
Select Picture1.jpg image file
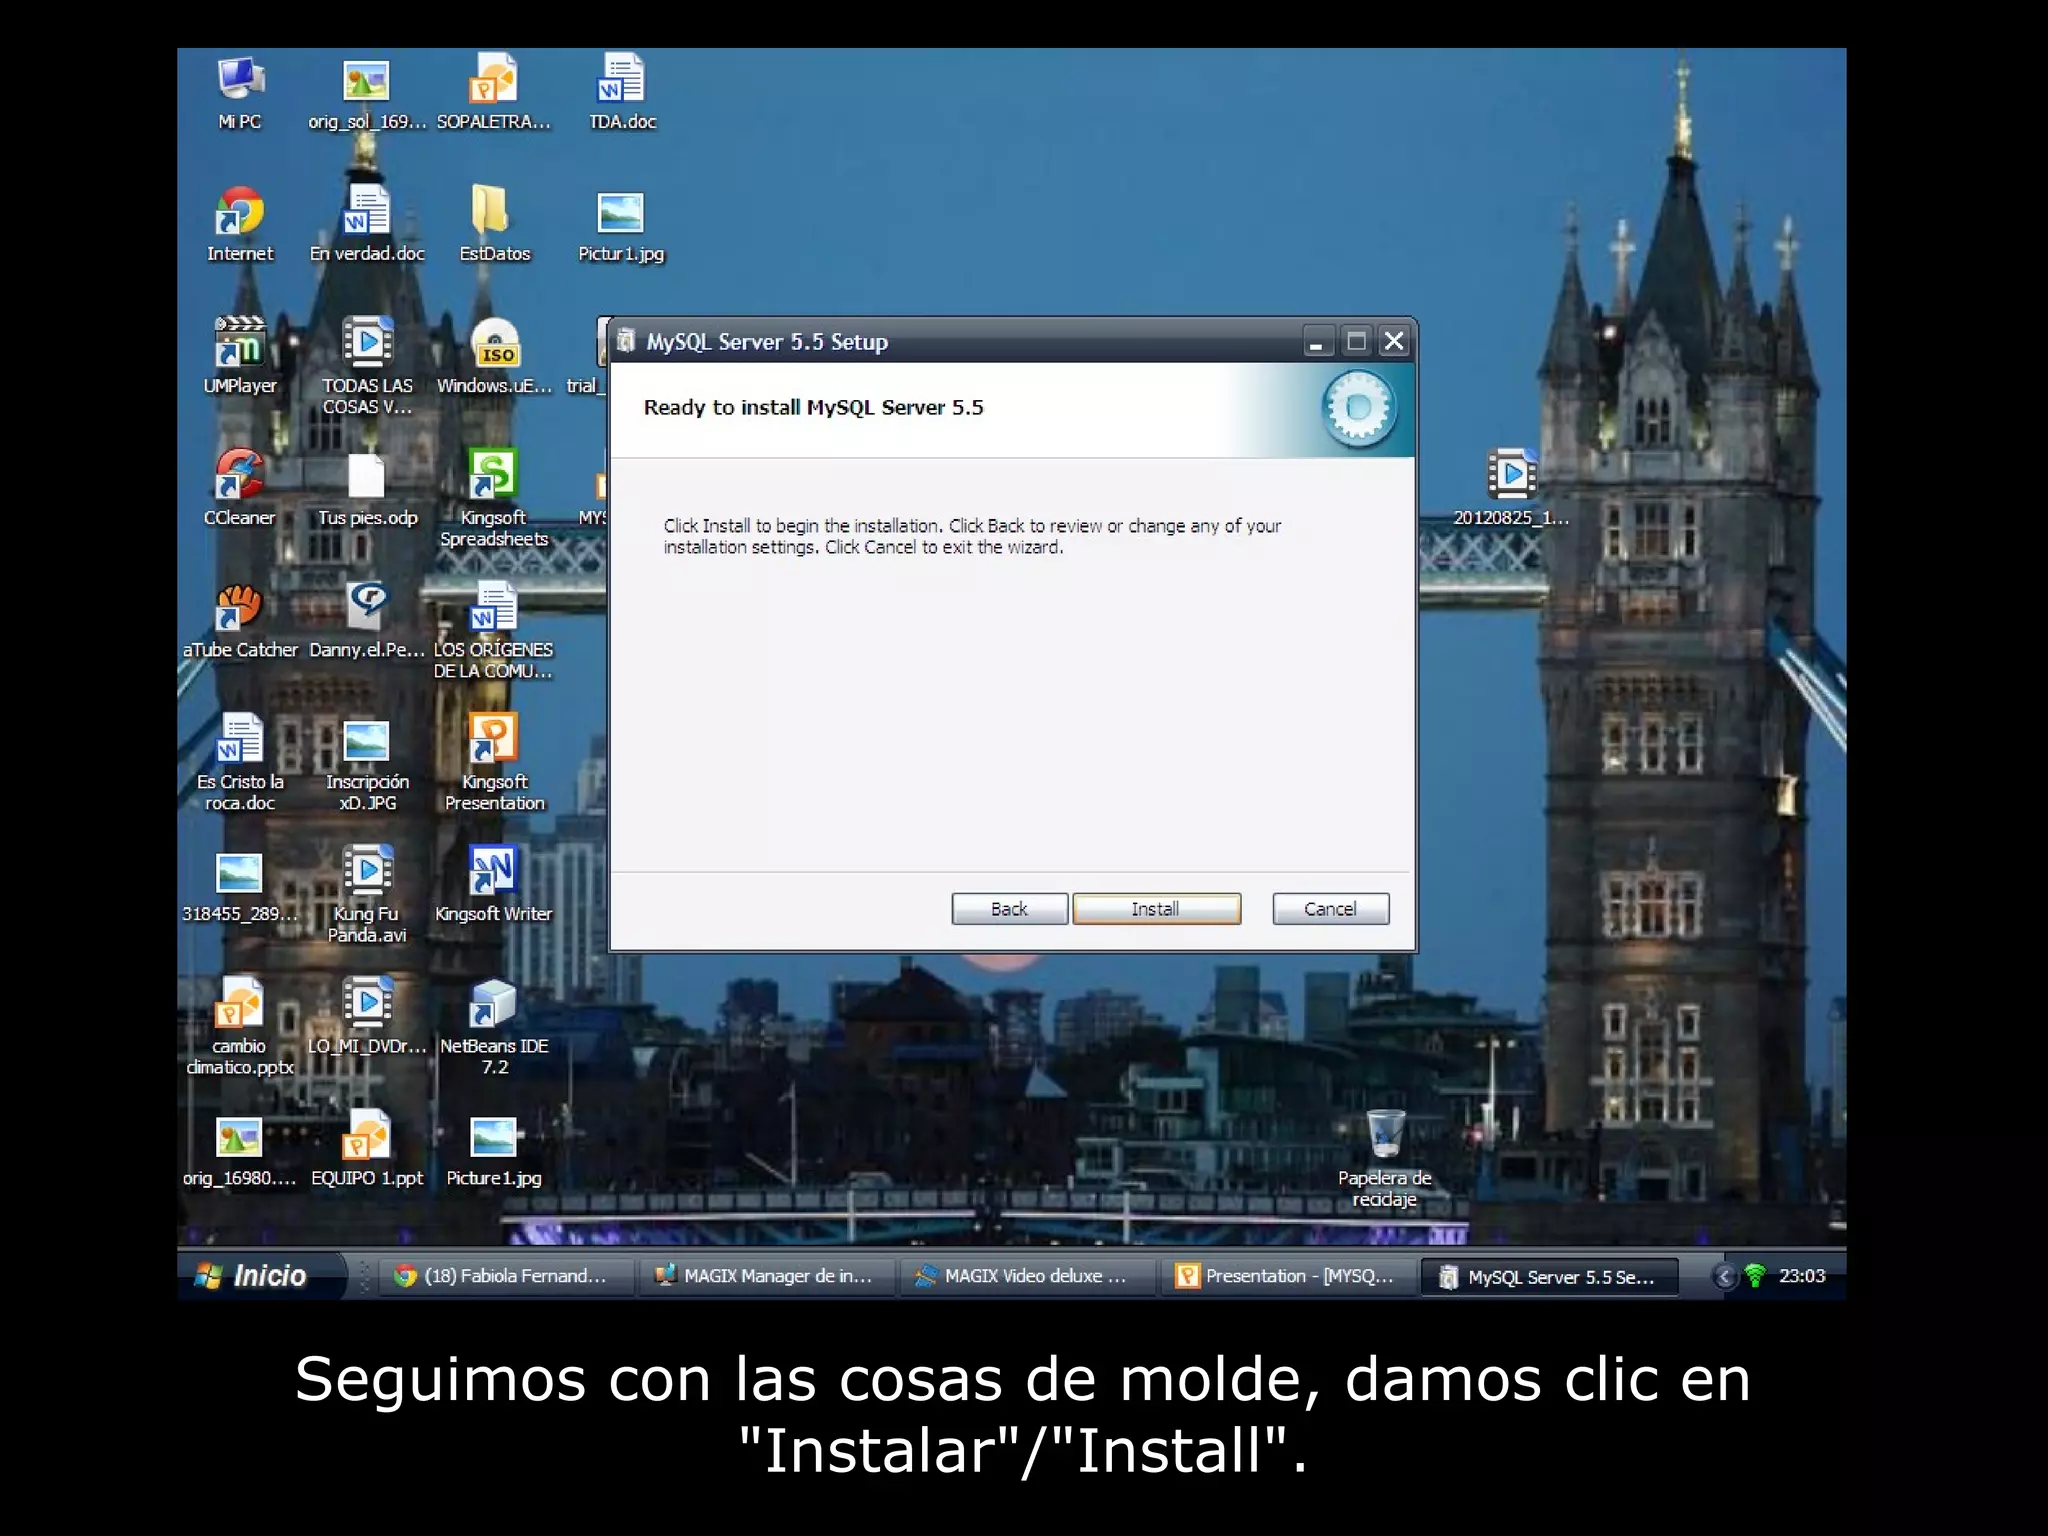[x=494, y=1150]
